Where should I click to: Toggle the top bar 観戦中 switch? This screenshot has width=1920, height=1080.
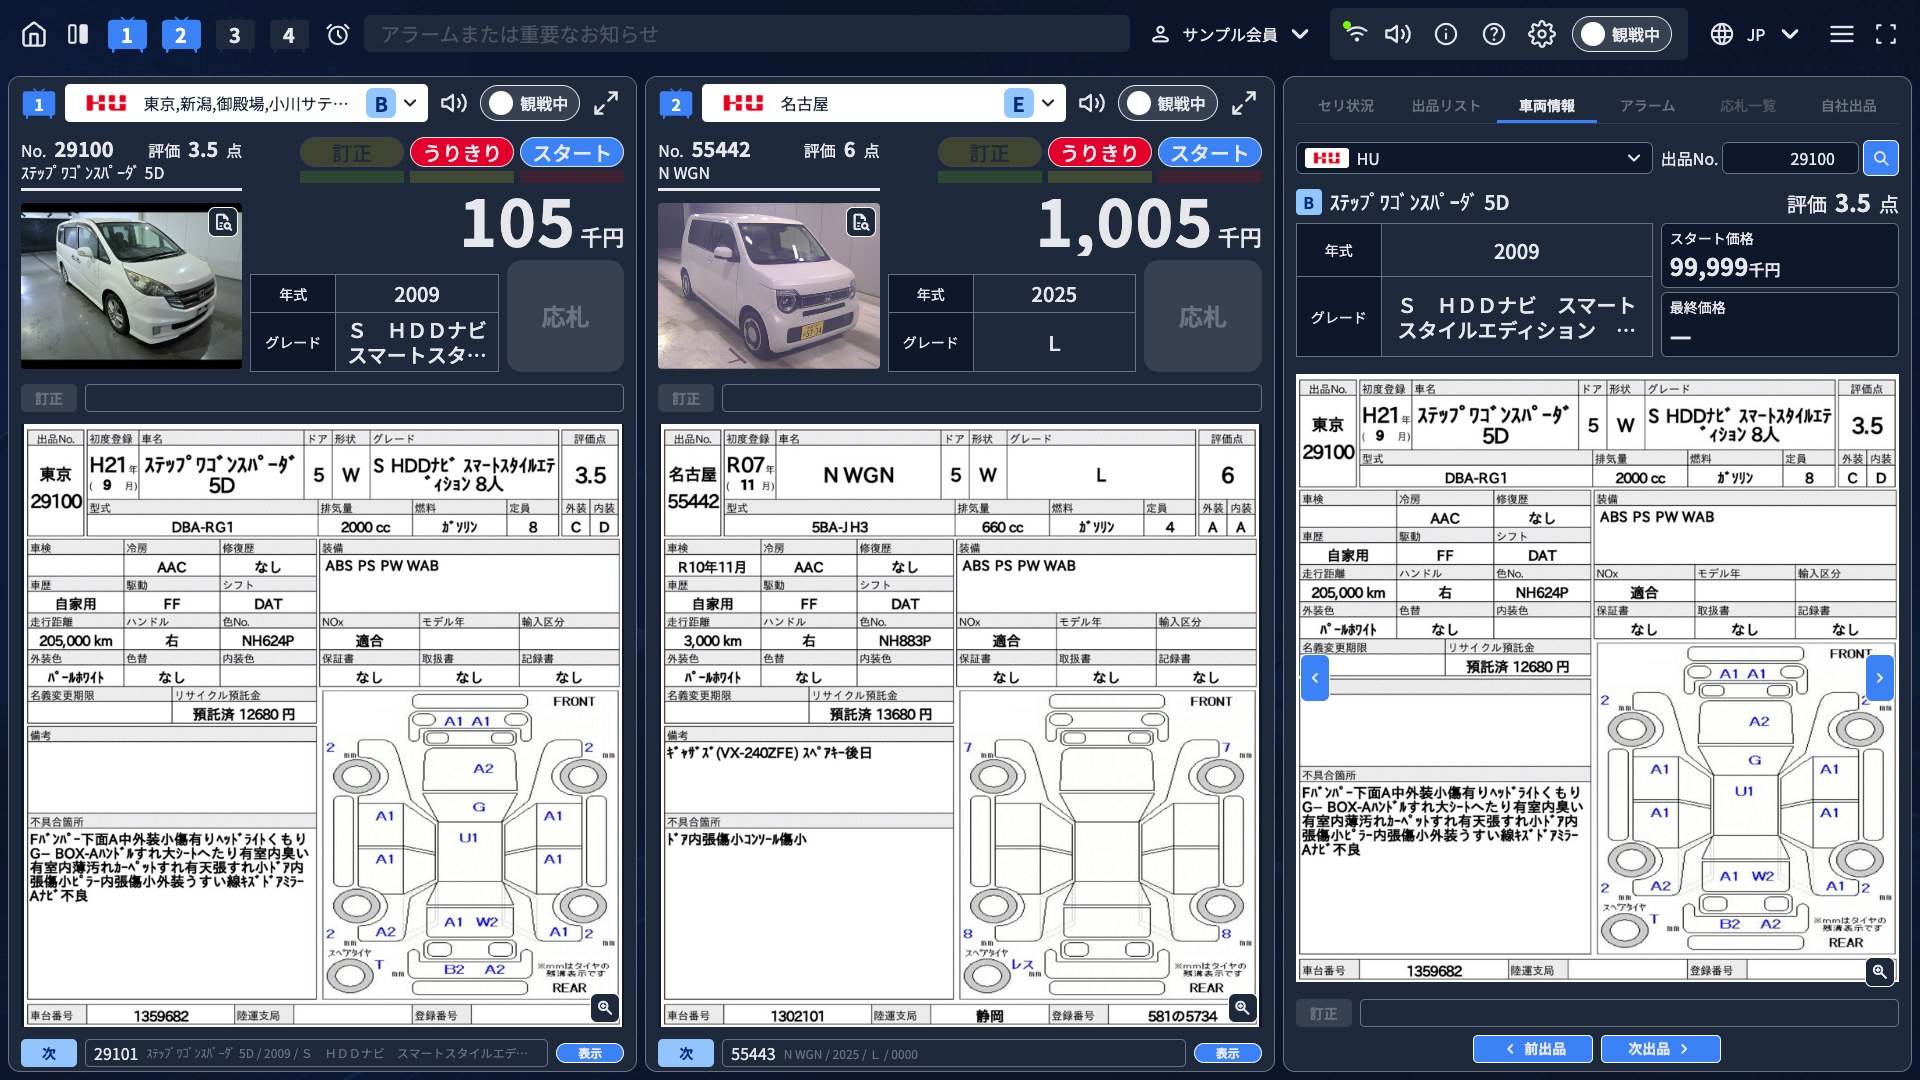pyautogui.click(x=1622, y=35)
